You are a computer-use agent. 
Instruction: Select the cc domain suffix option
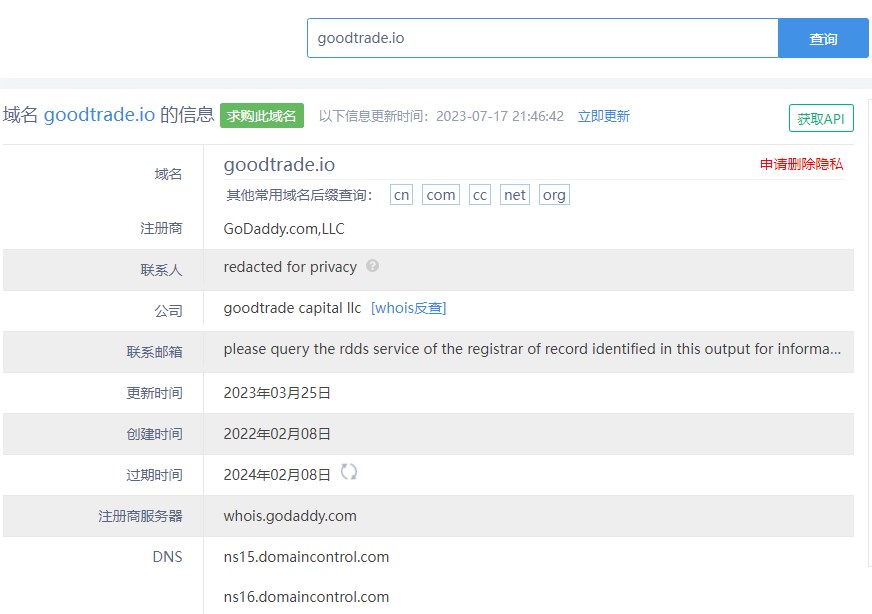[x=480, y=195]
